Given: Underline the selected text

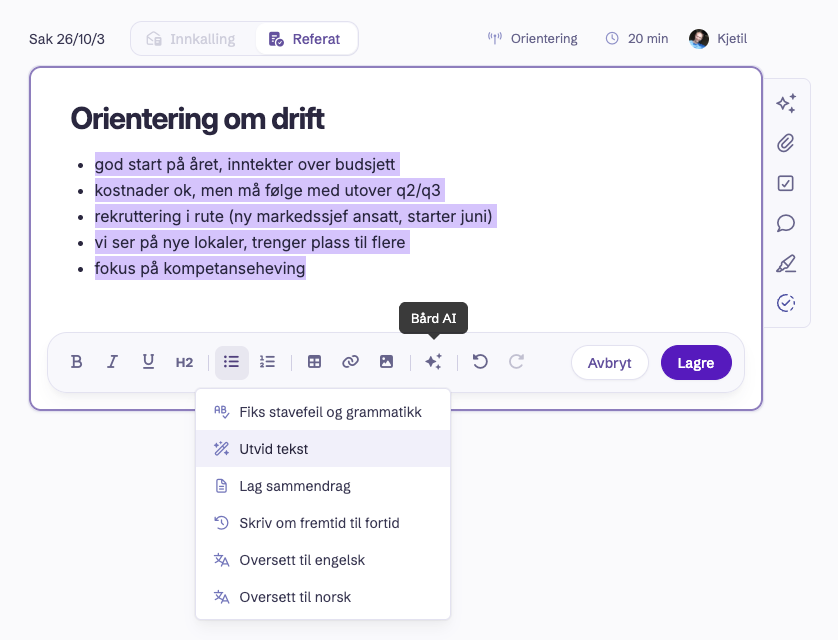Looking at the screenshot, I should point(148,362).
